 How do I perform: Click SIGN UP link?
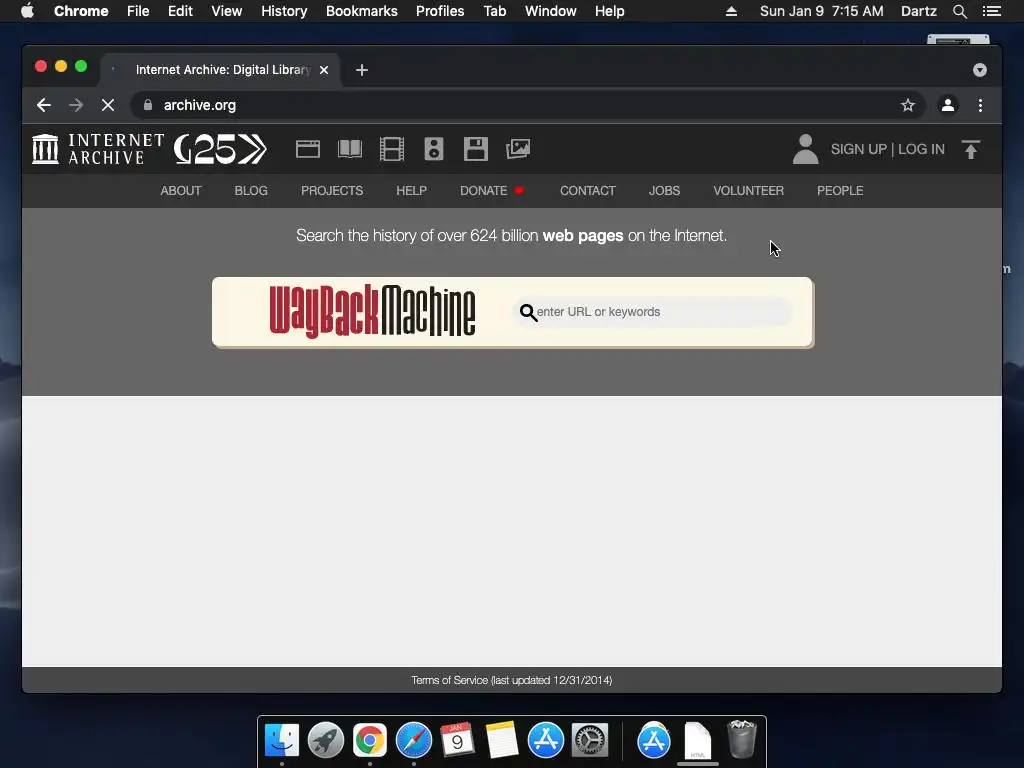858,149
